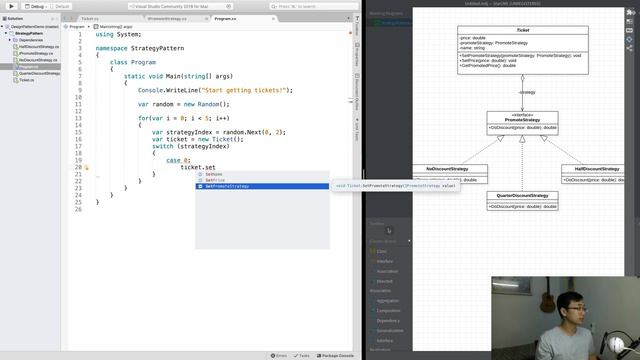Click the error marker in editor scrollbar

point(350,33)
